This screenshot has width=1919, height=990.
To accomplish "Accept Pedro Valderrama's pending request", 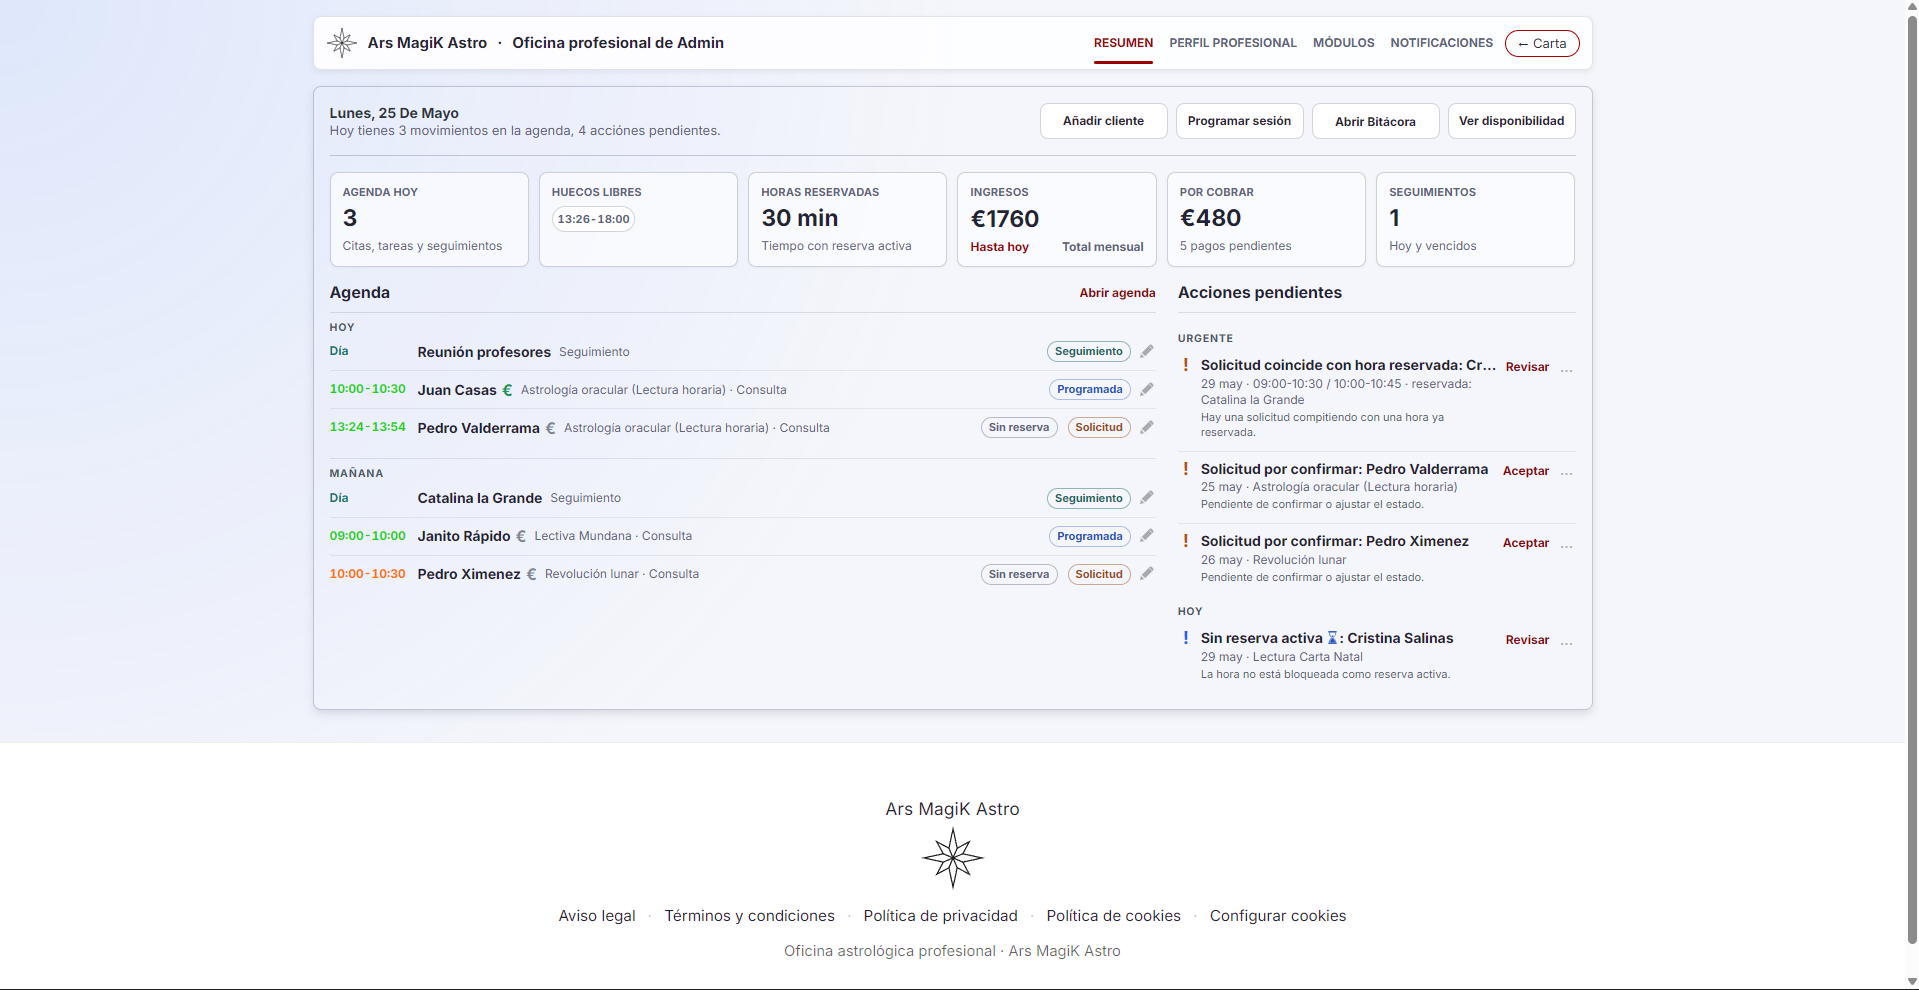I will [x=1526, y=471].
